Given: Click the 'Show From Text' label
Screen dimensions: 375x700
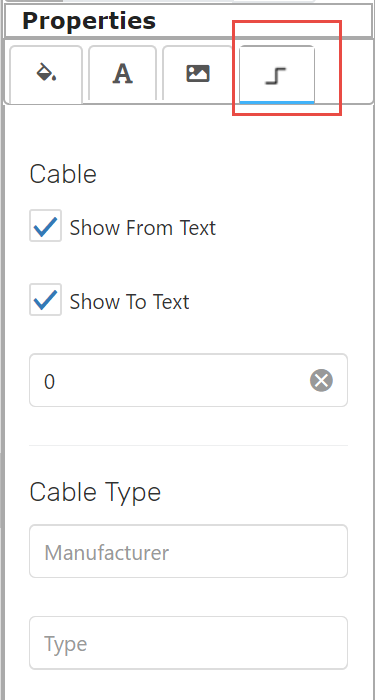Looking at the screenshot, I should coord(142,228).
